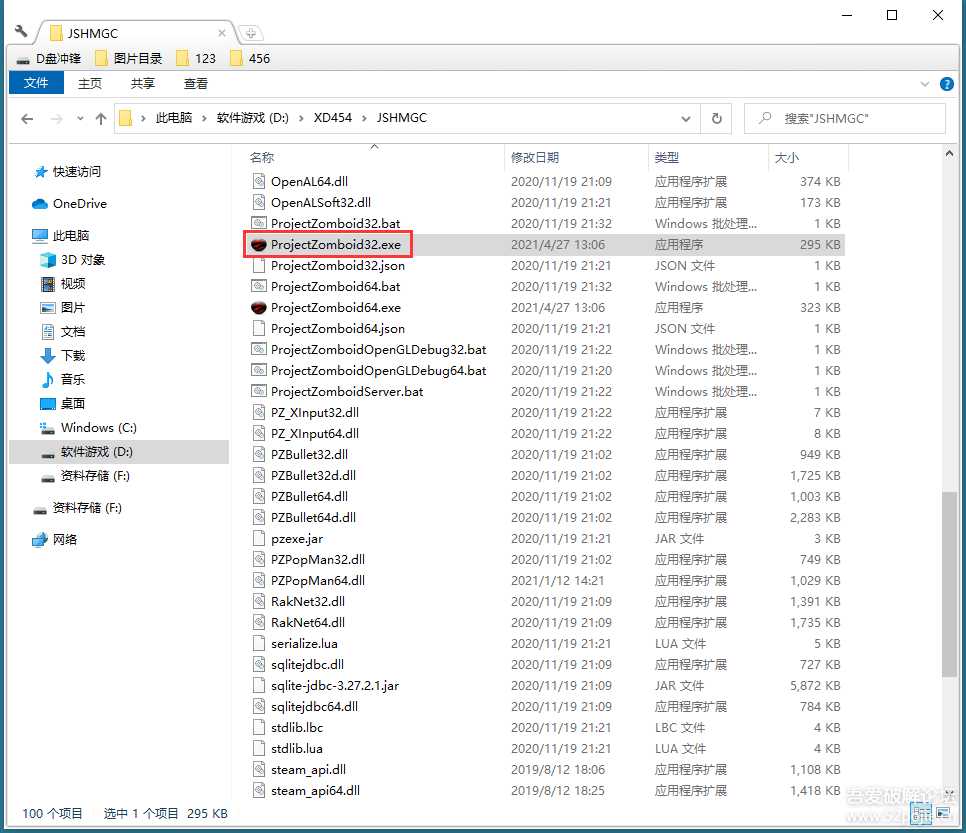
Task: Open the 图片目录 bookmark folder
Action: click(x=130, y=58)
